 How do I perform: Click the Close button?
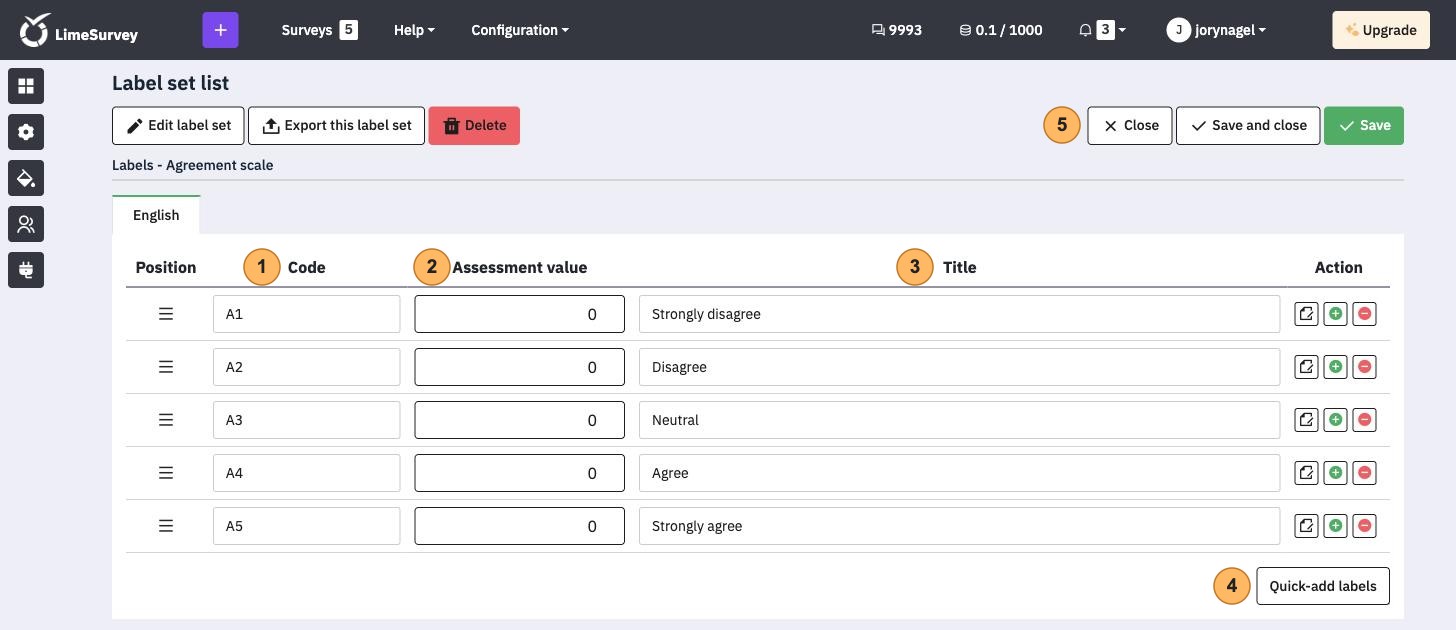(x=1130, y=125)
